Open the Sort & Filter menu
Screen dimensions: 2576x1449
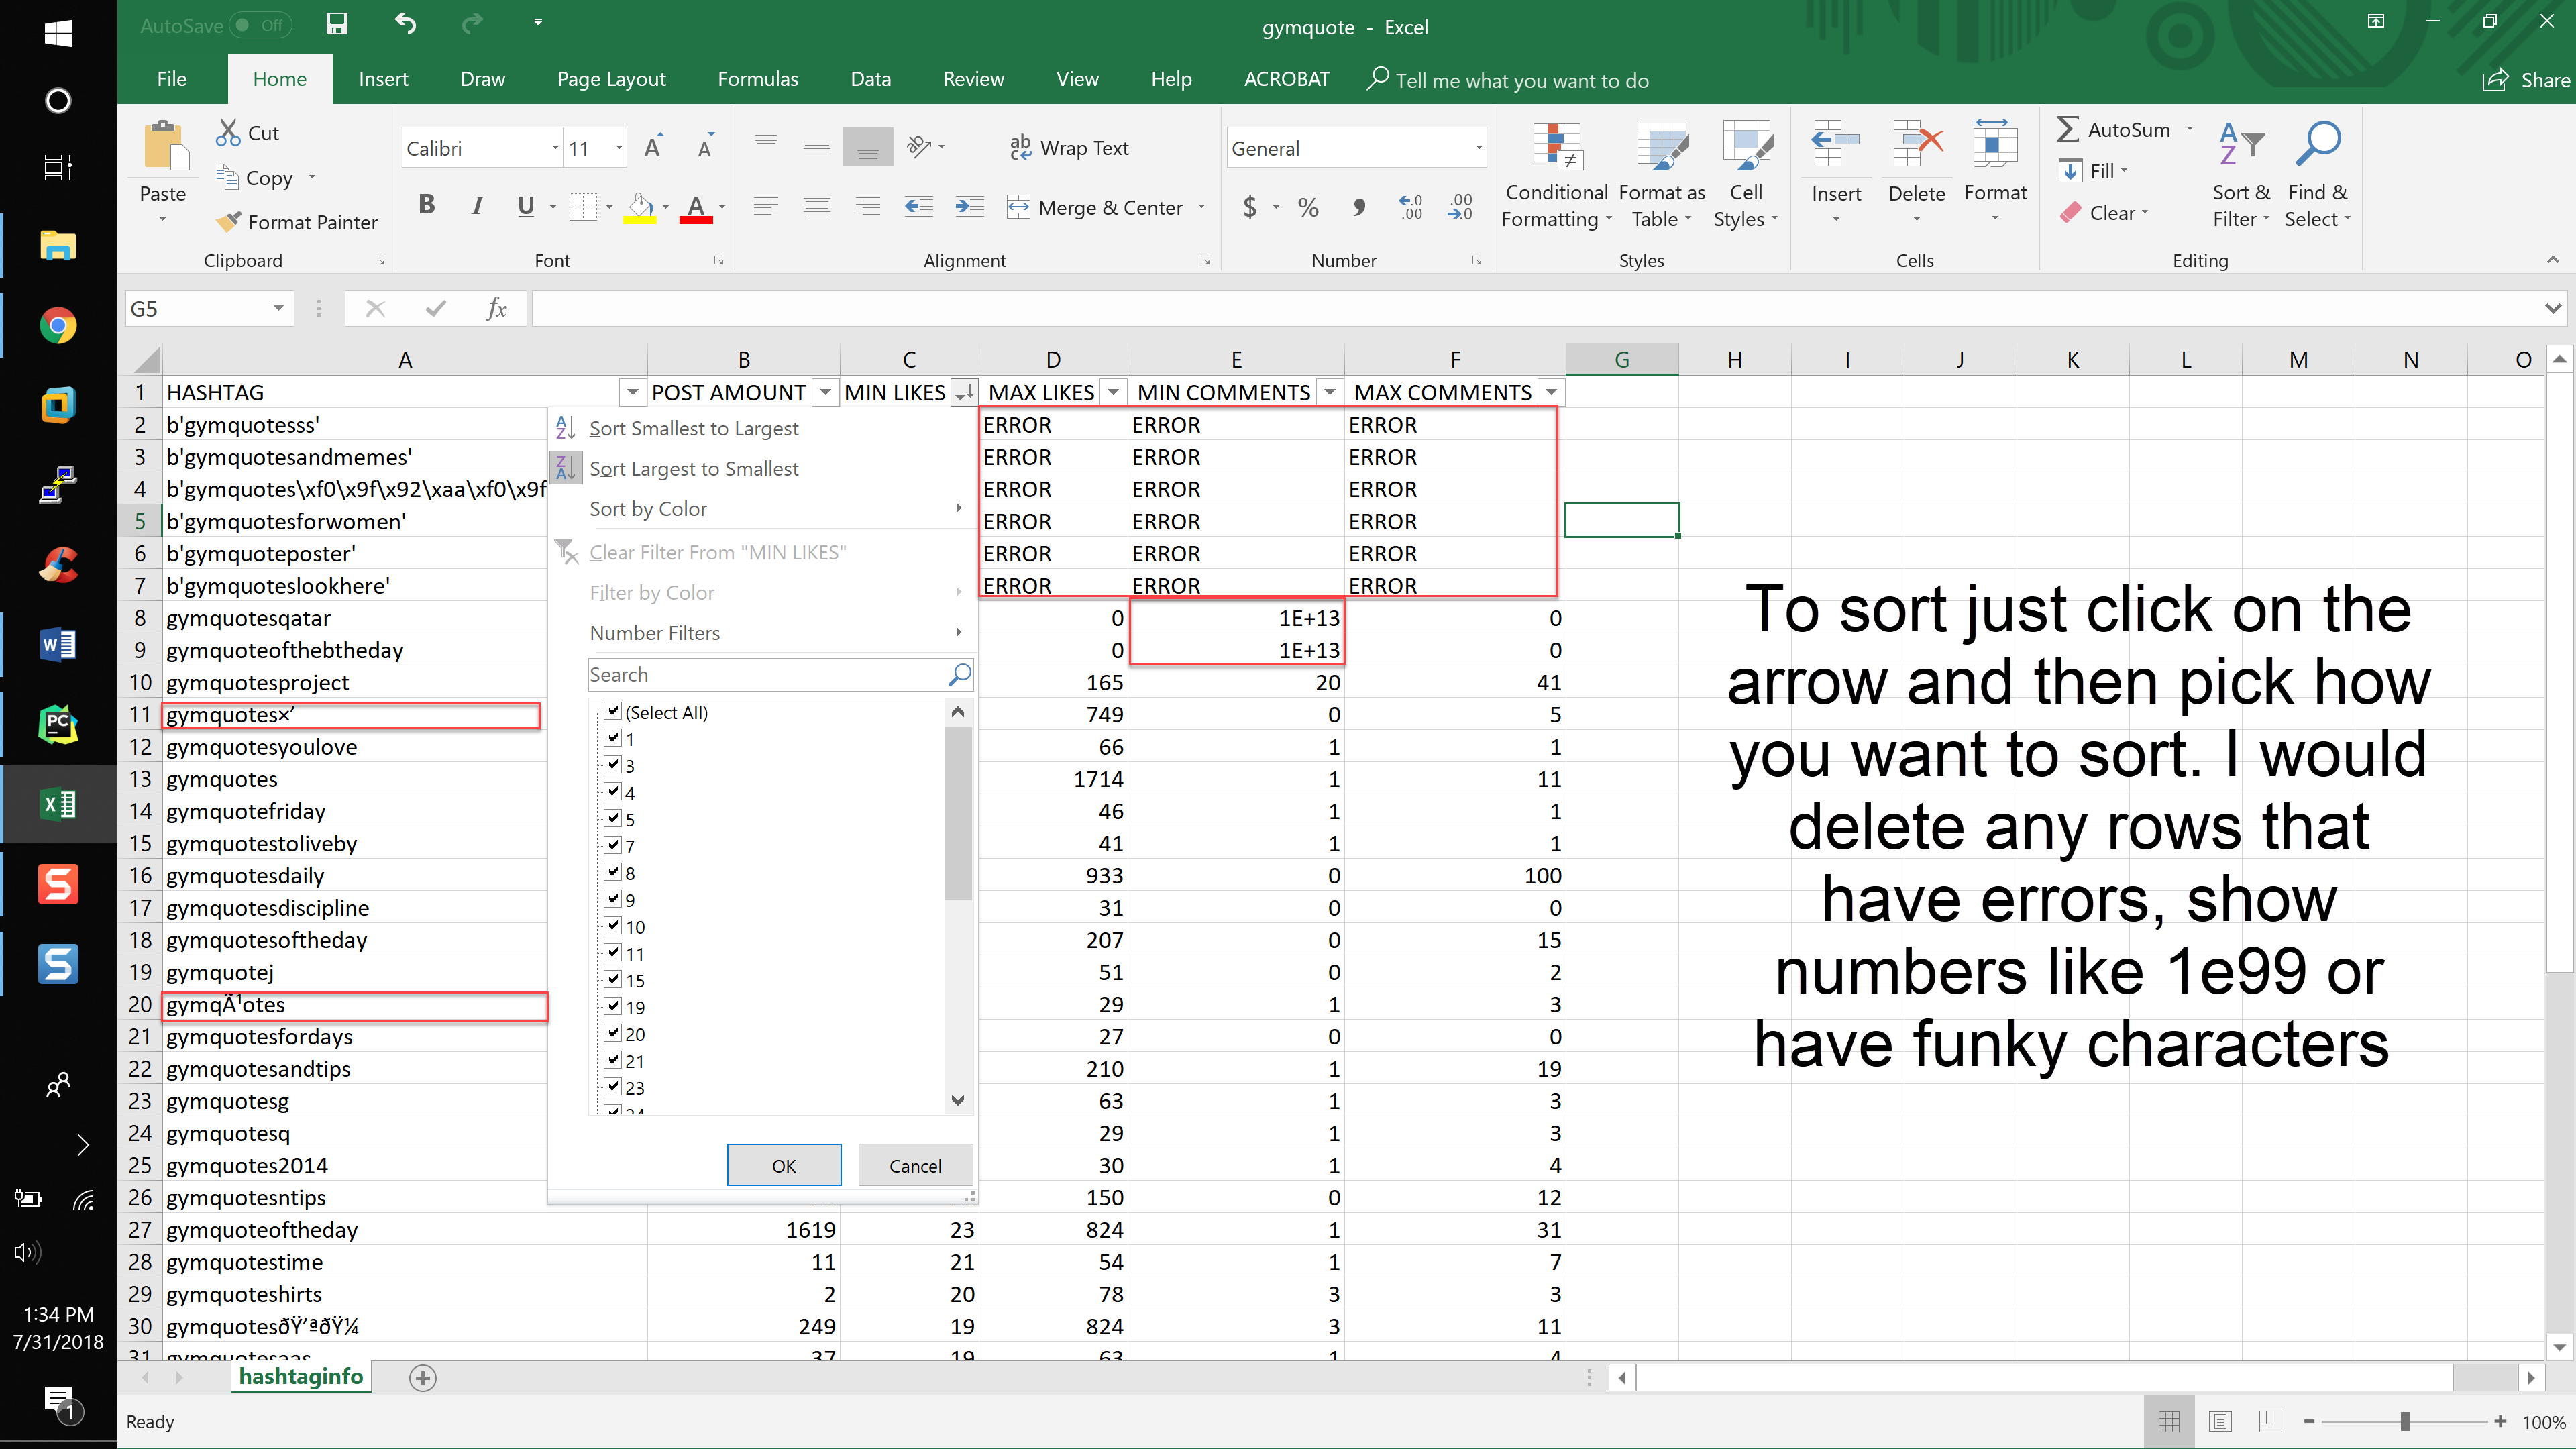coord(2240,176)
